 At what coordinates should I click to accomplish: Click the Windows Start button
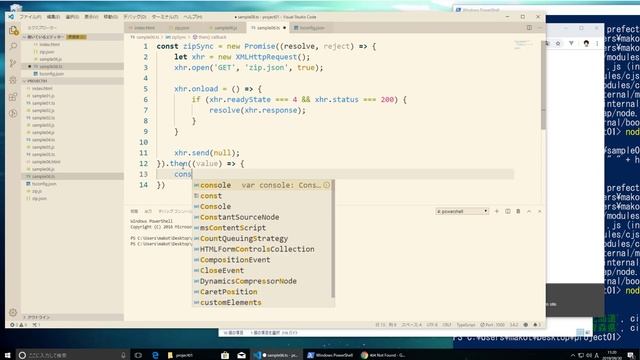coord(7,355)
